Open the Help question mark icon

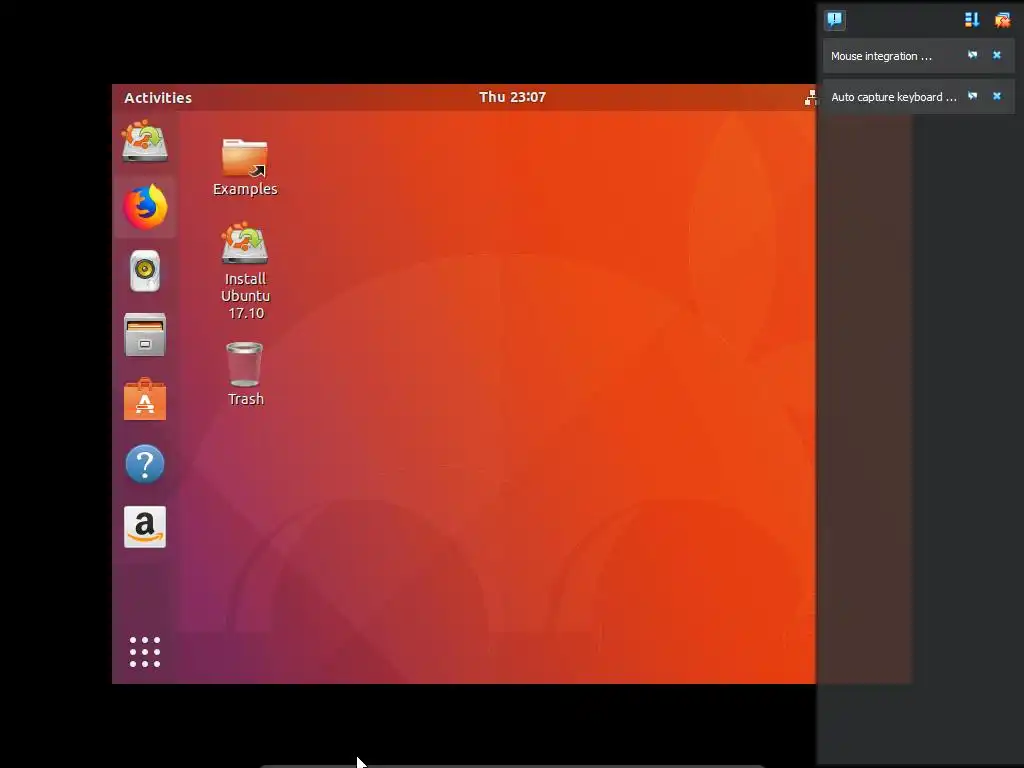[145, 464]
